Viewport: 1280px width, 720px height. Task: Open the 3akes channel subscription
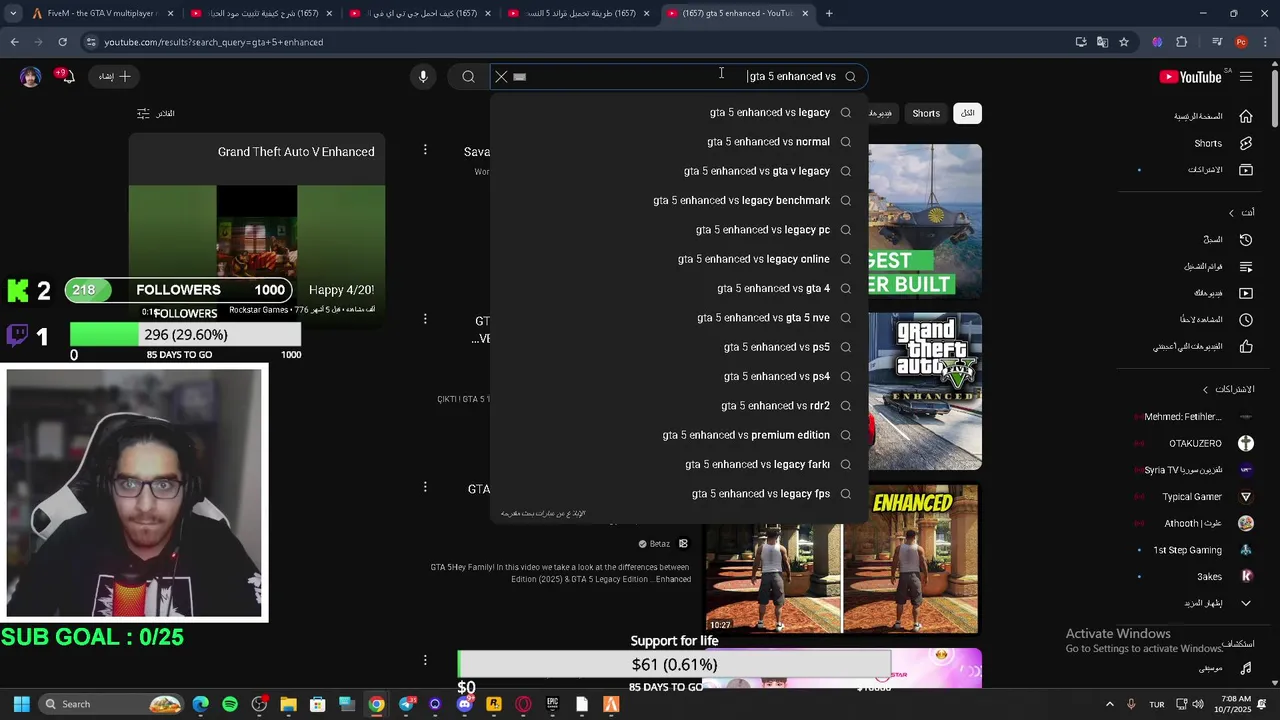[x=1195, y=577]
